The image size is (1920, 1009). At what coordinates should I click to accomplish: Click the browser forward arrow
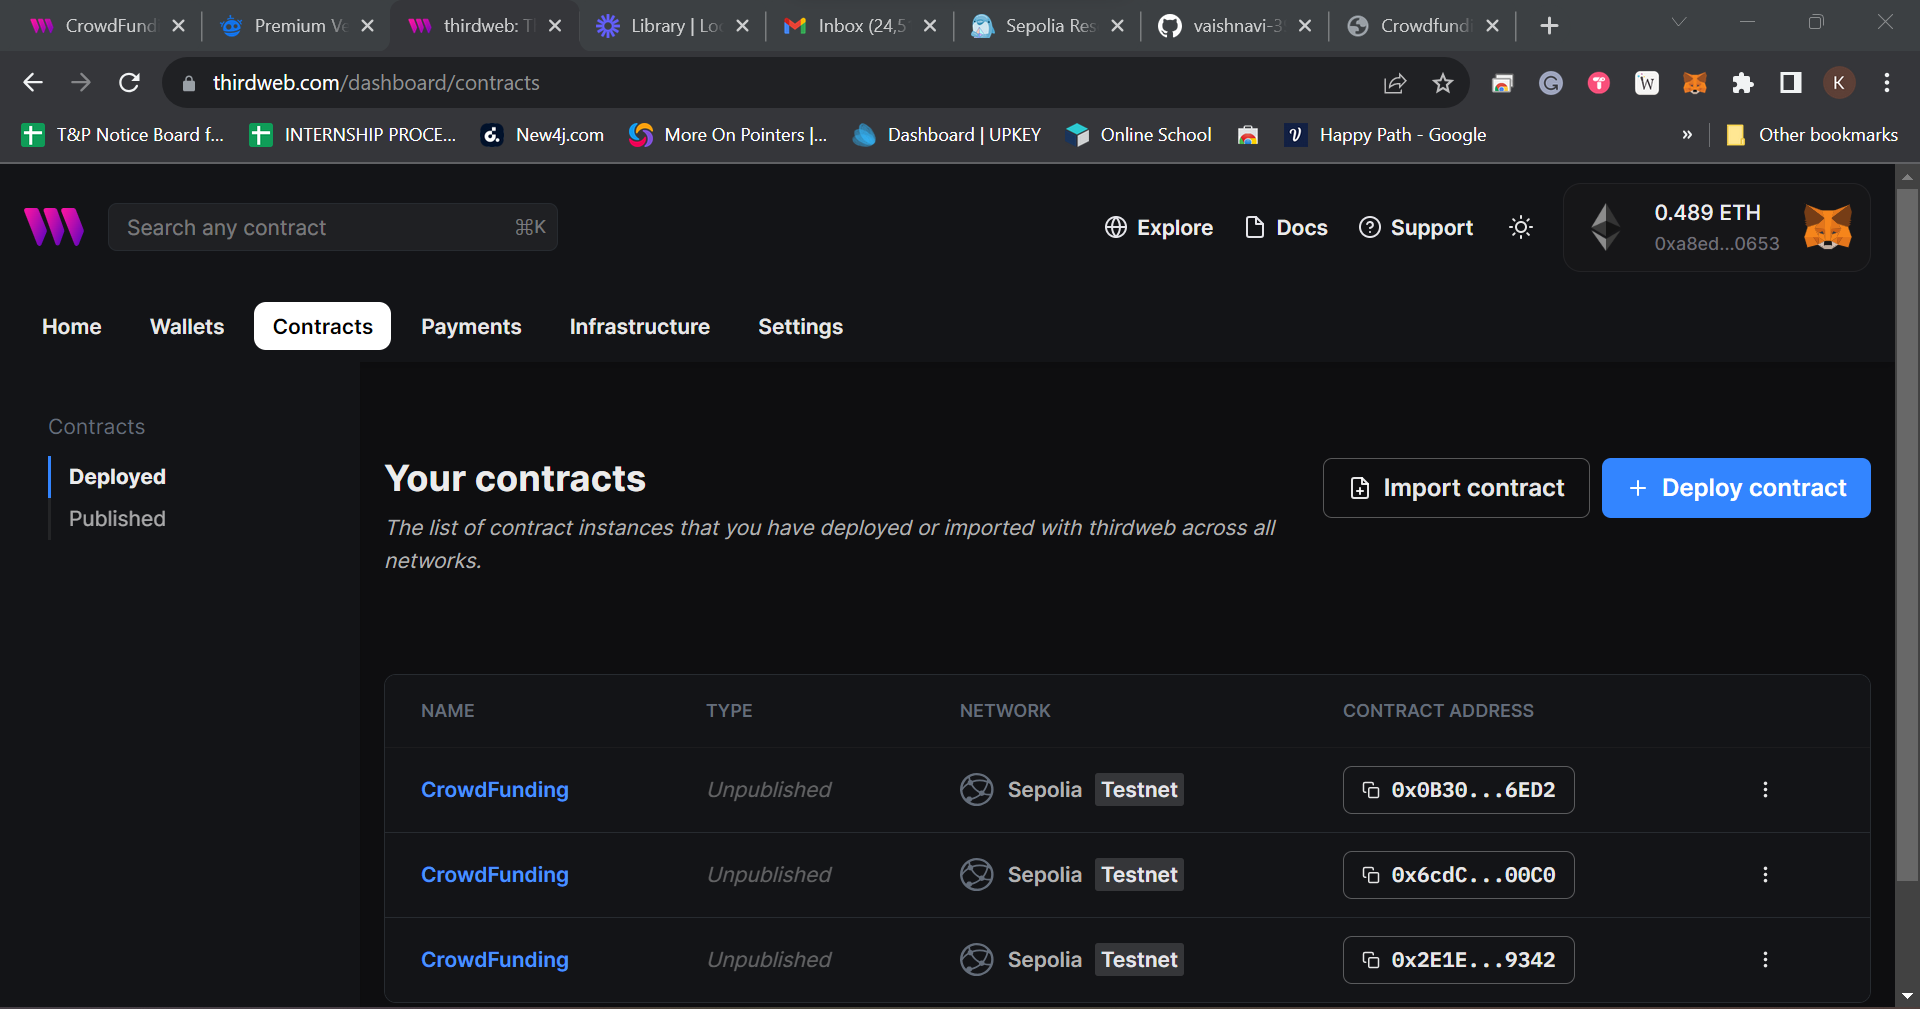click(81, 83)
